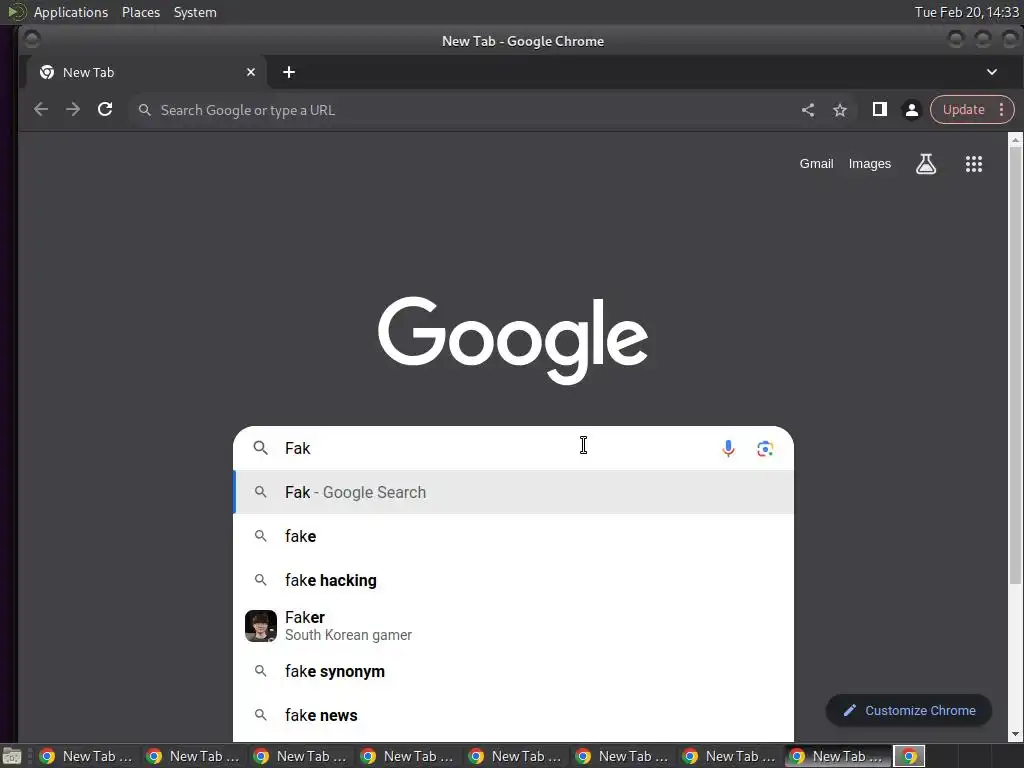The image size is (1024, 768).
Task: Click the magnifier icon in search box
Action: coord(261,448)
